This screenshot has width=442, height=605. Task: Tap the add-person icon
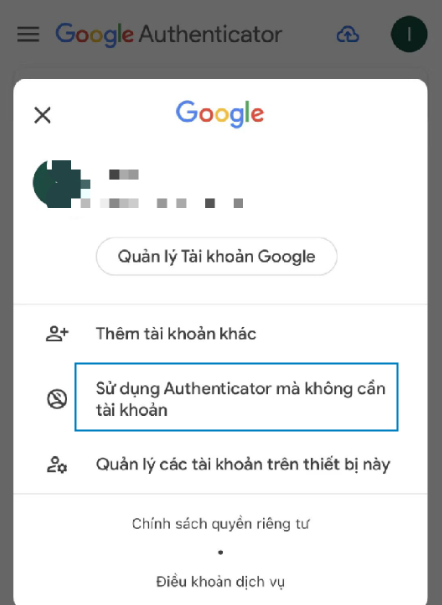coord(57,334)
